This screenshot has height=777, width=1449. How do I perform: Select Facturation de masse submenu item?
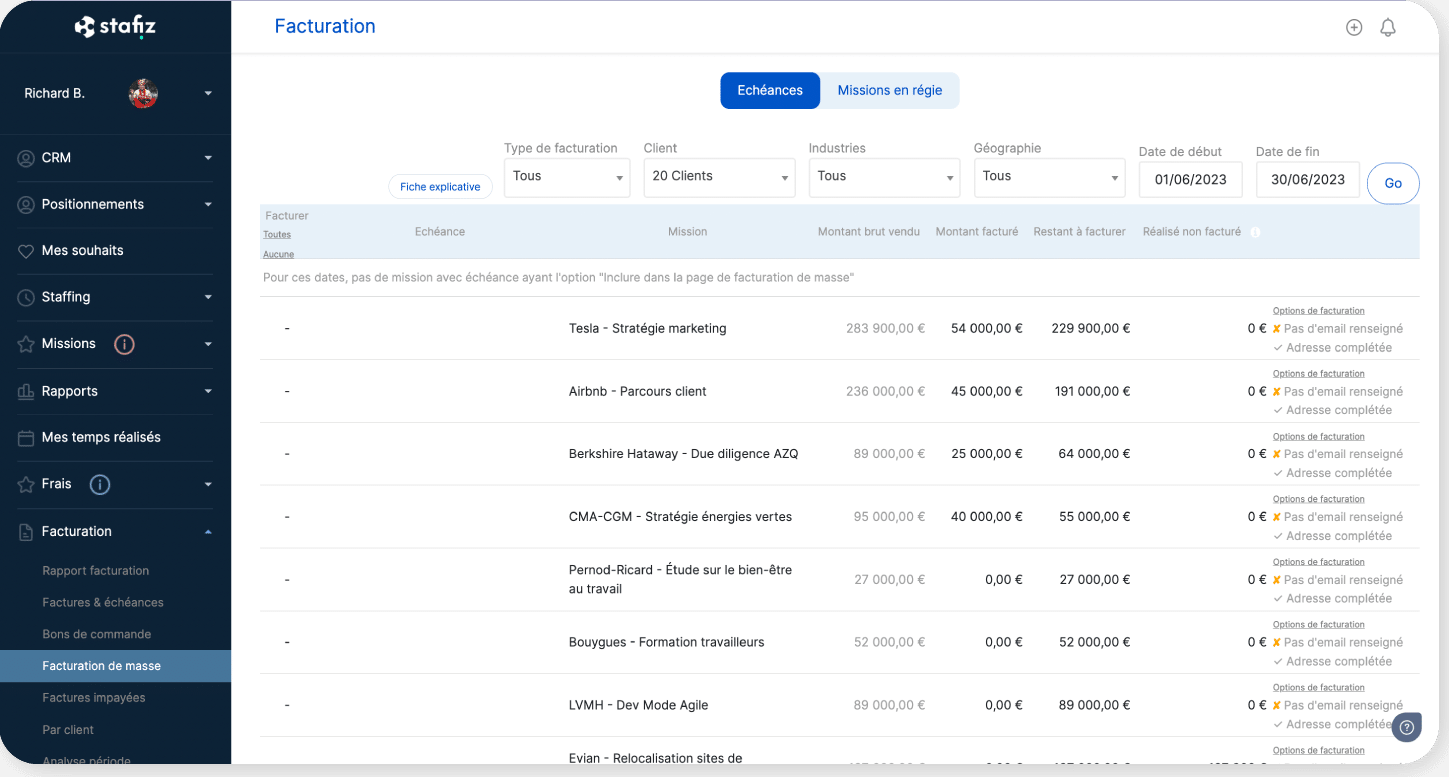coord(115,666)
